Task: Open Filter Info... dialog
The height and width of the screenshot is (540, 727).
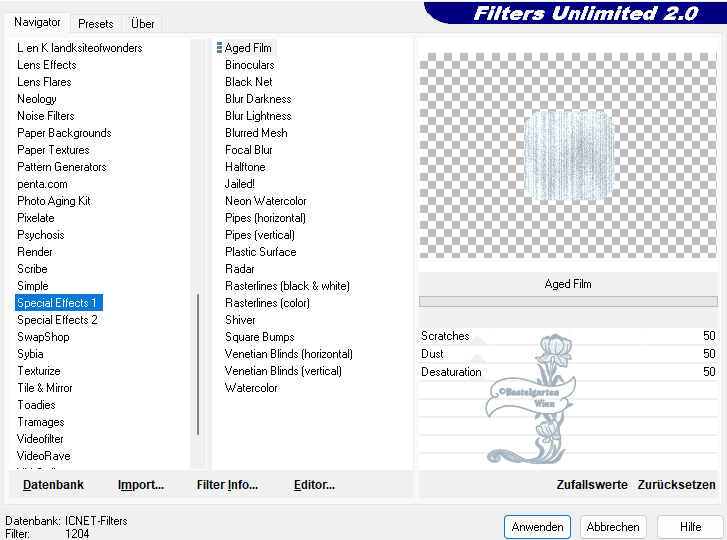Action: coord(227,485)
